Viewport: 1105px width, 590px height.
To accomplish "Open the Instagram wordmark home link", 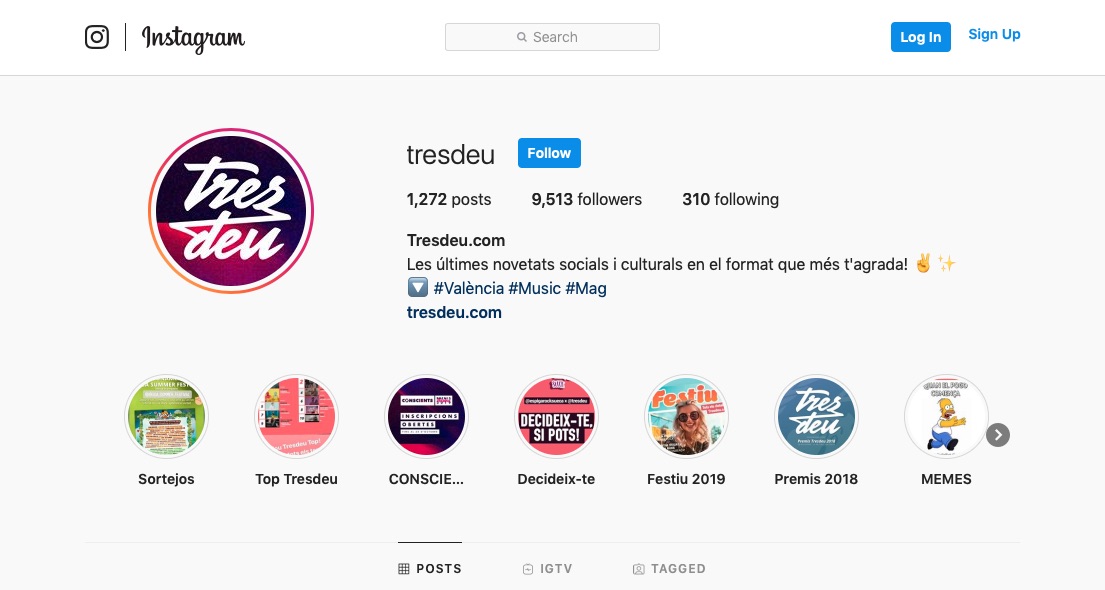I will [x=193, y=38].
